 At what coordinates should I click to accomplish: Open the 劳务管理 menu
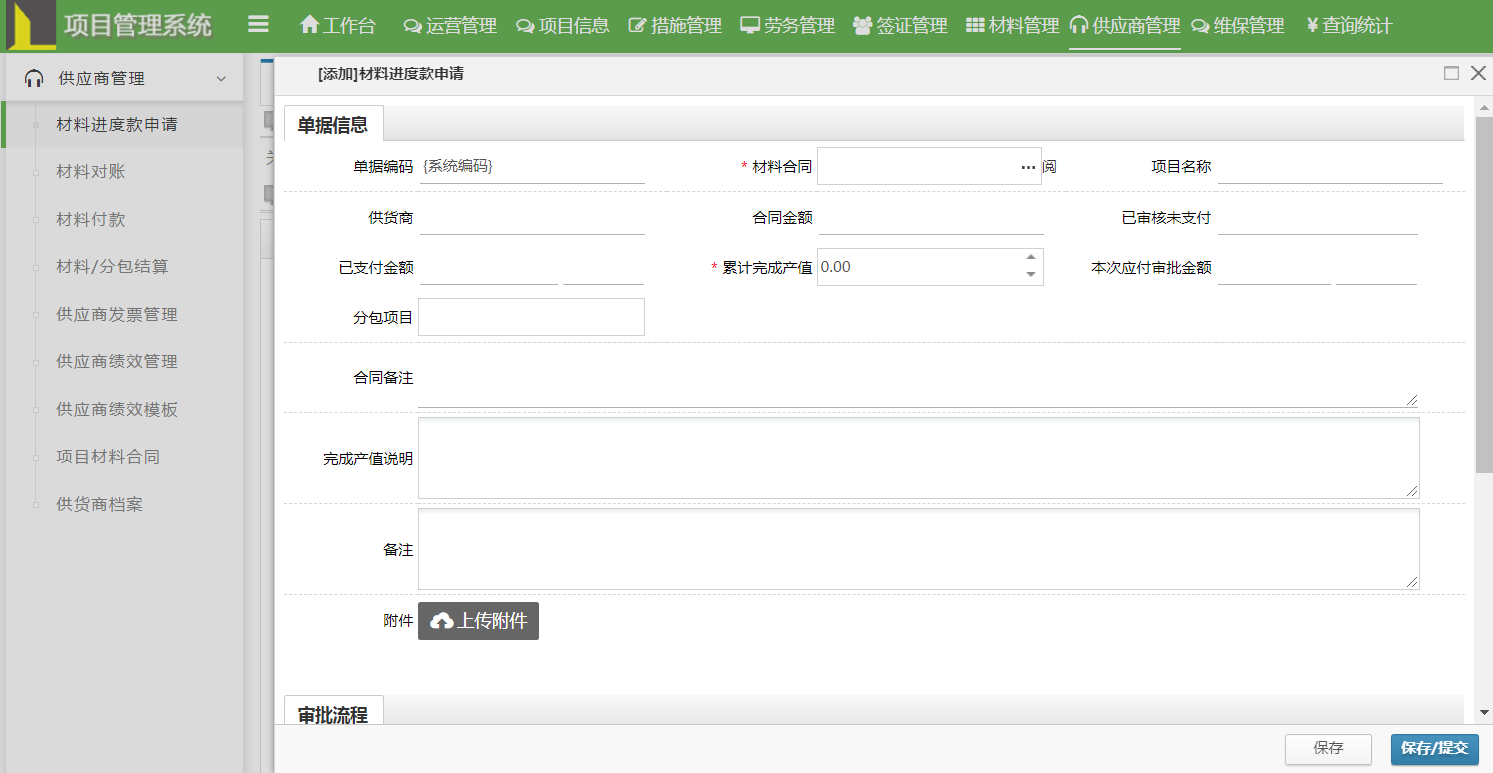click(788, 25)
